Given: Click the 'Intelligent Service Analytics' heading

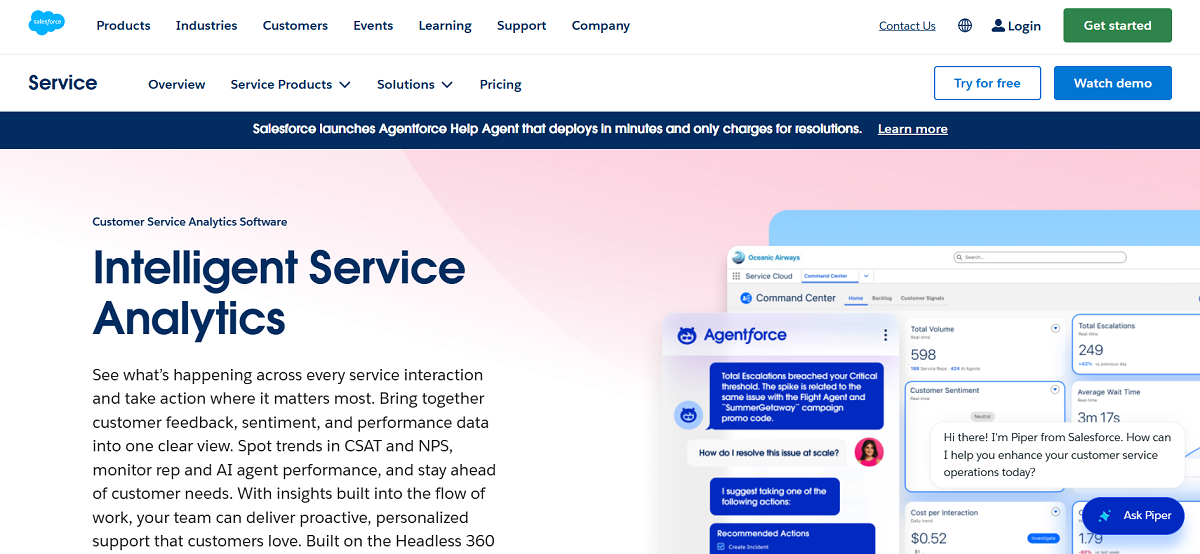Looking at the screenshot, I should [x=279, y=293].
